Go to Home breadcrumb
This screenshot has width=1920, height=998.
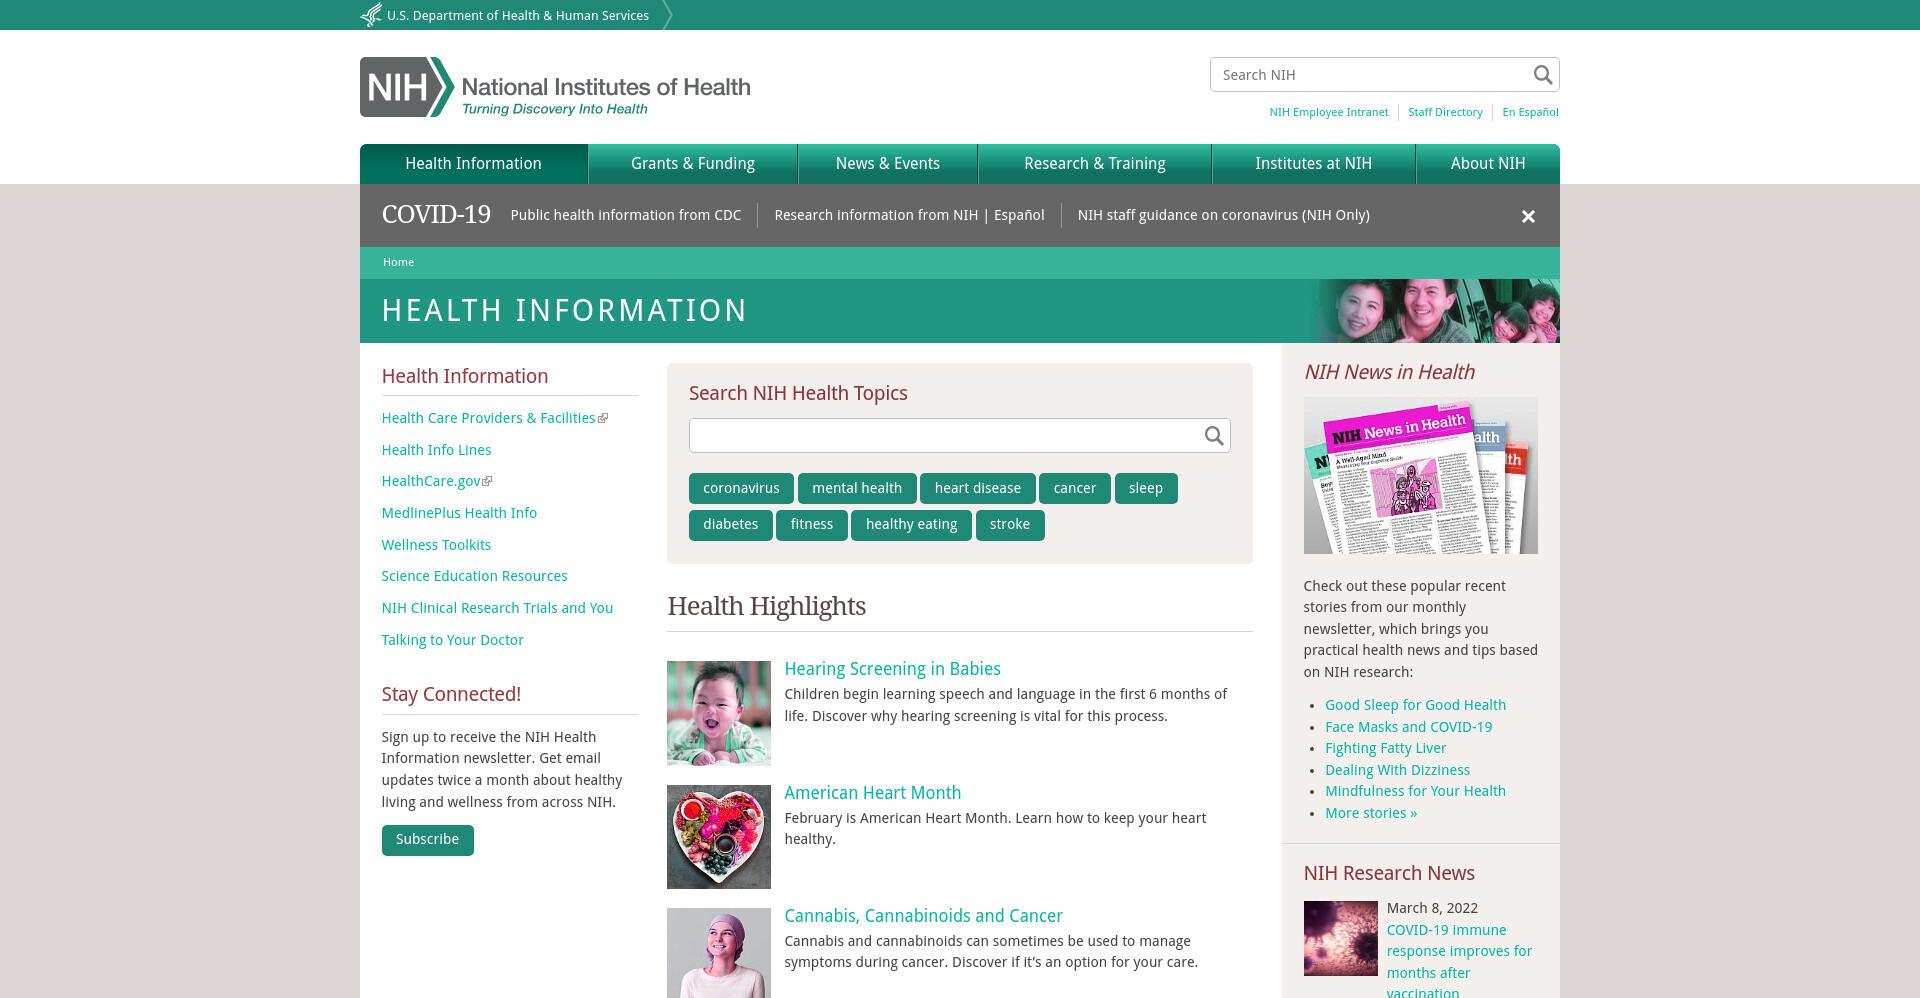click(398, 262)
